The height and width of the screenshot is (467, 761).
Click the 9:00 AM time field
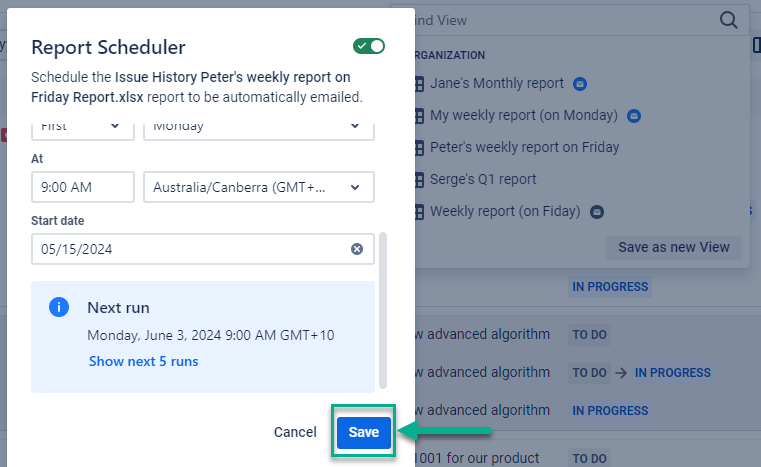pos(82,187)
